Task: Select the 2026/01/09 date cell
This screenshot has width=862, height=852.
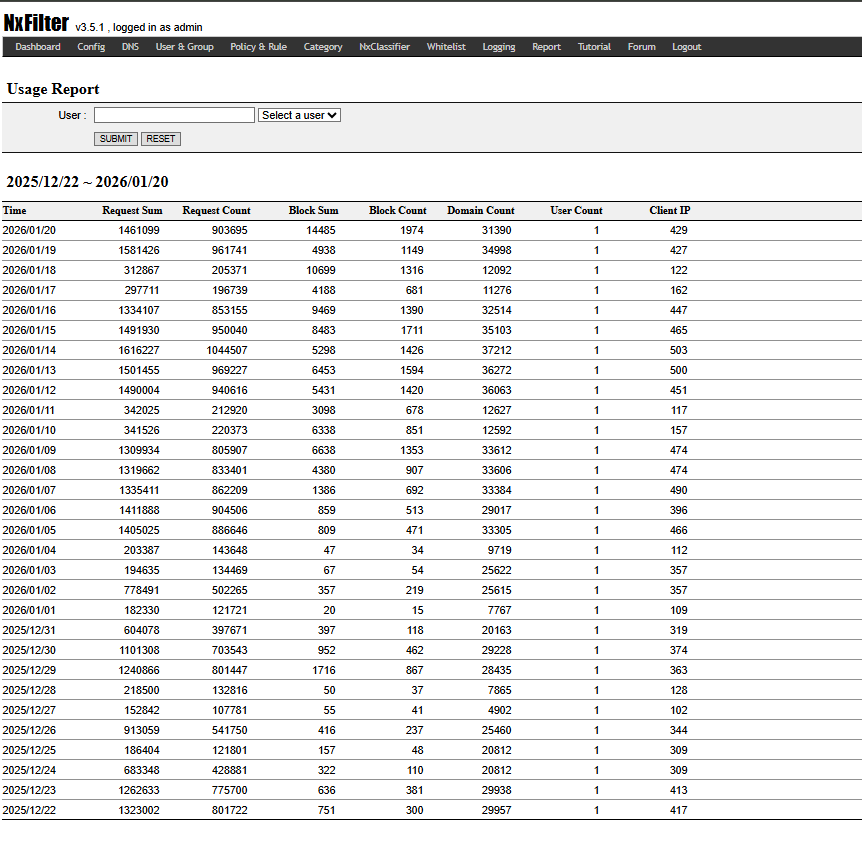Action: (29, 450)
